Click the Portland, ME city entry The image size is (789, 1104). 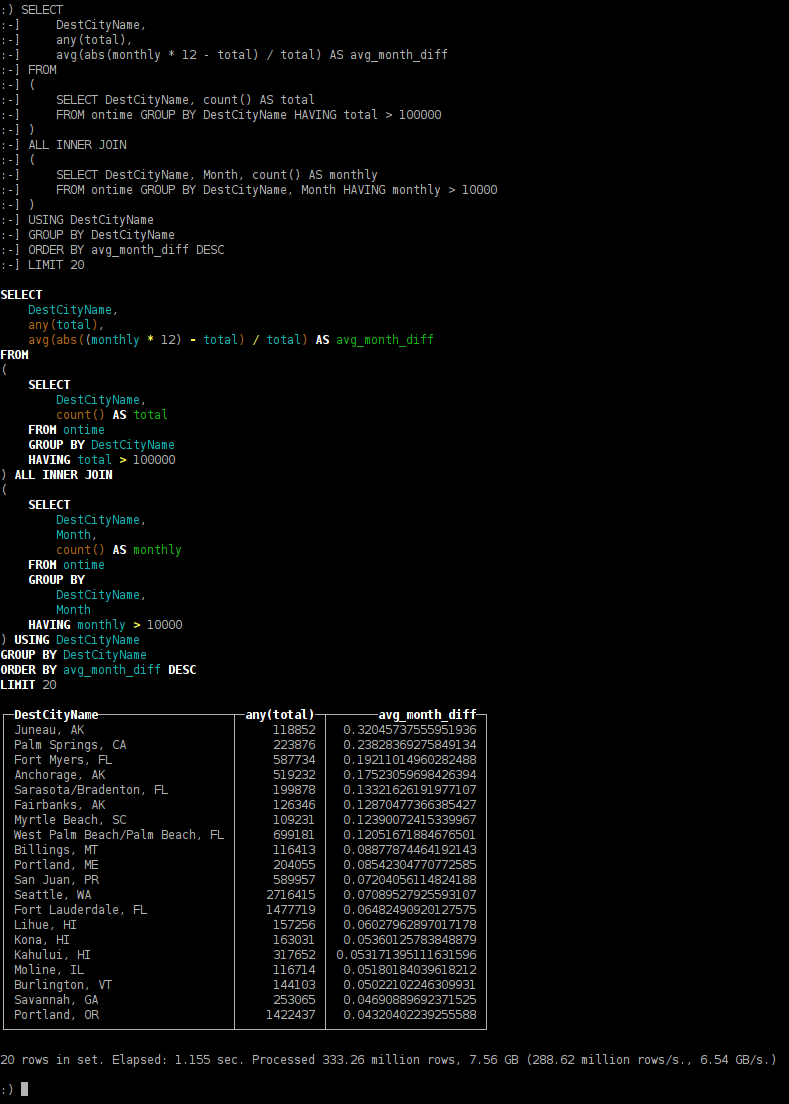point(56,865)
